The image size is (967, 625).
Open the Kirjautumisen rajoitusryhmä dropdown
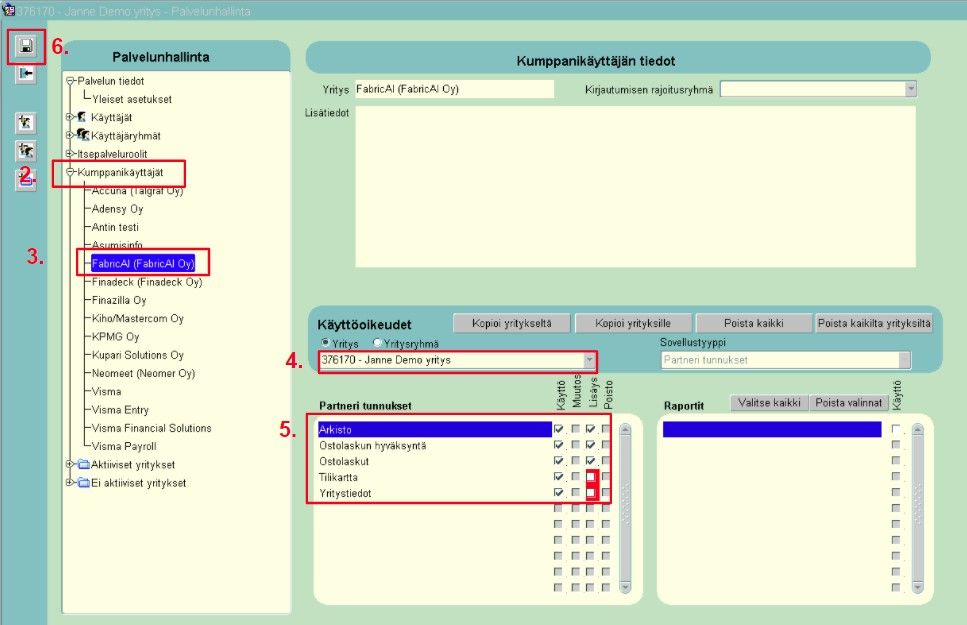(x=910, y=89)
